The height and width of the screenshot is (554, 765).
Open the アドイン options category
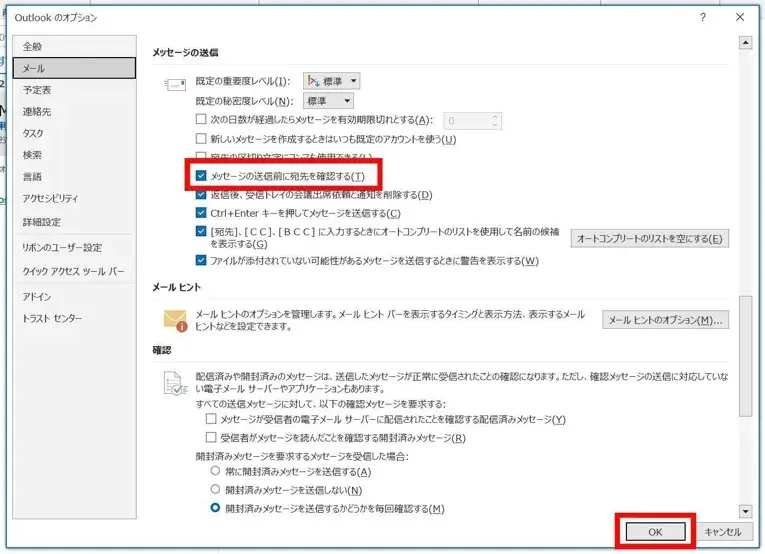click(74, 297)
